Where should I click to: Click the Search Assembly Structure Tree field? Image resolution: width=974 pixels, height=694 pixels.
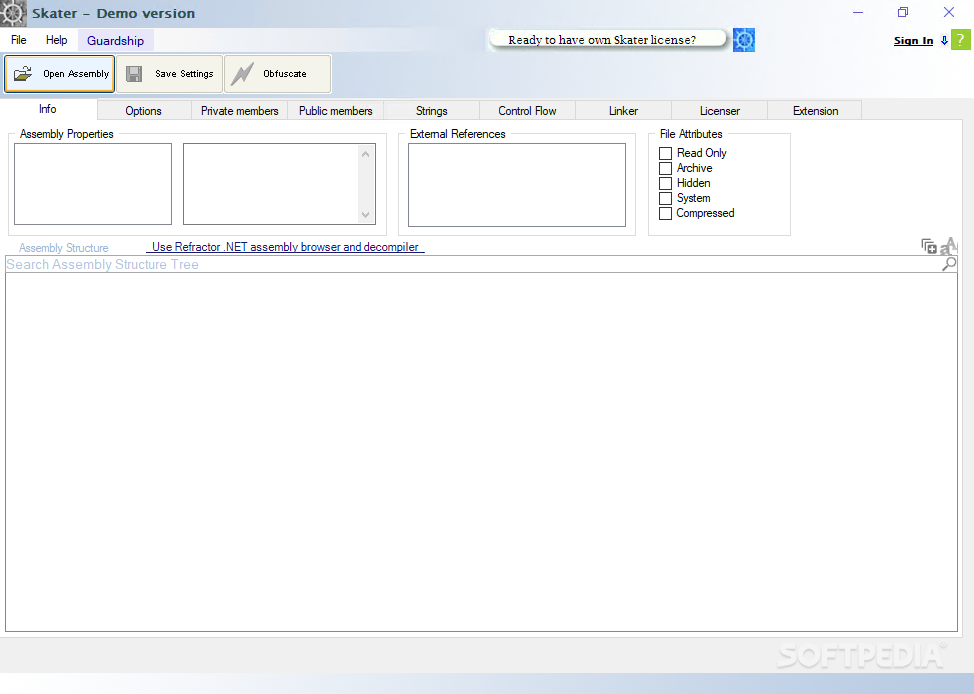point(473,264)
